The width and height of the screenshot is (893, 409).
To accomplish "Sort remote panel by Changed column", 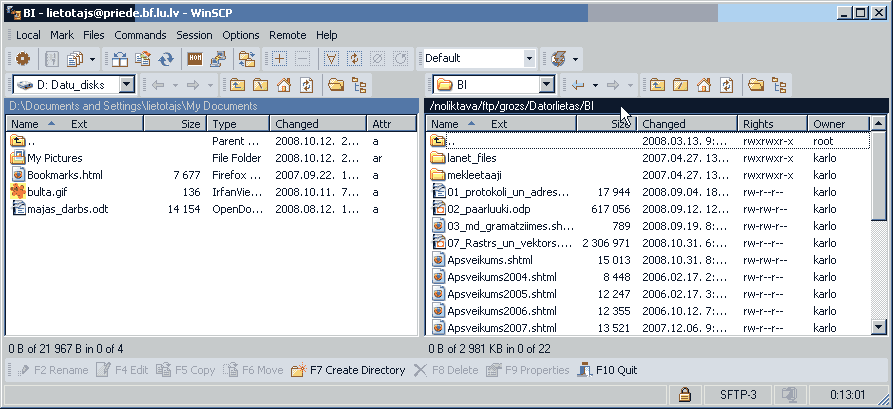I will (x=687, y=124).
